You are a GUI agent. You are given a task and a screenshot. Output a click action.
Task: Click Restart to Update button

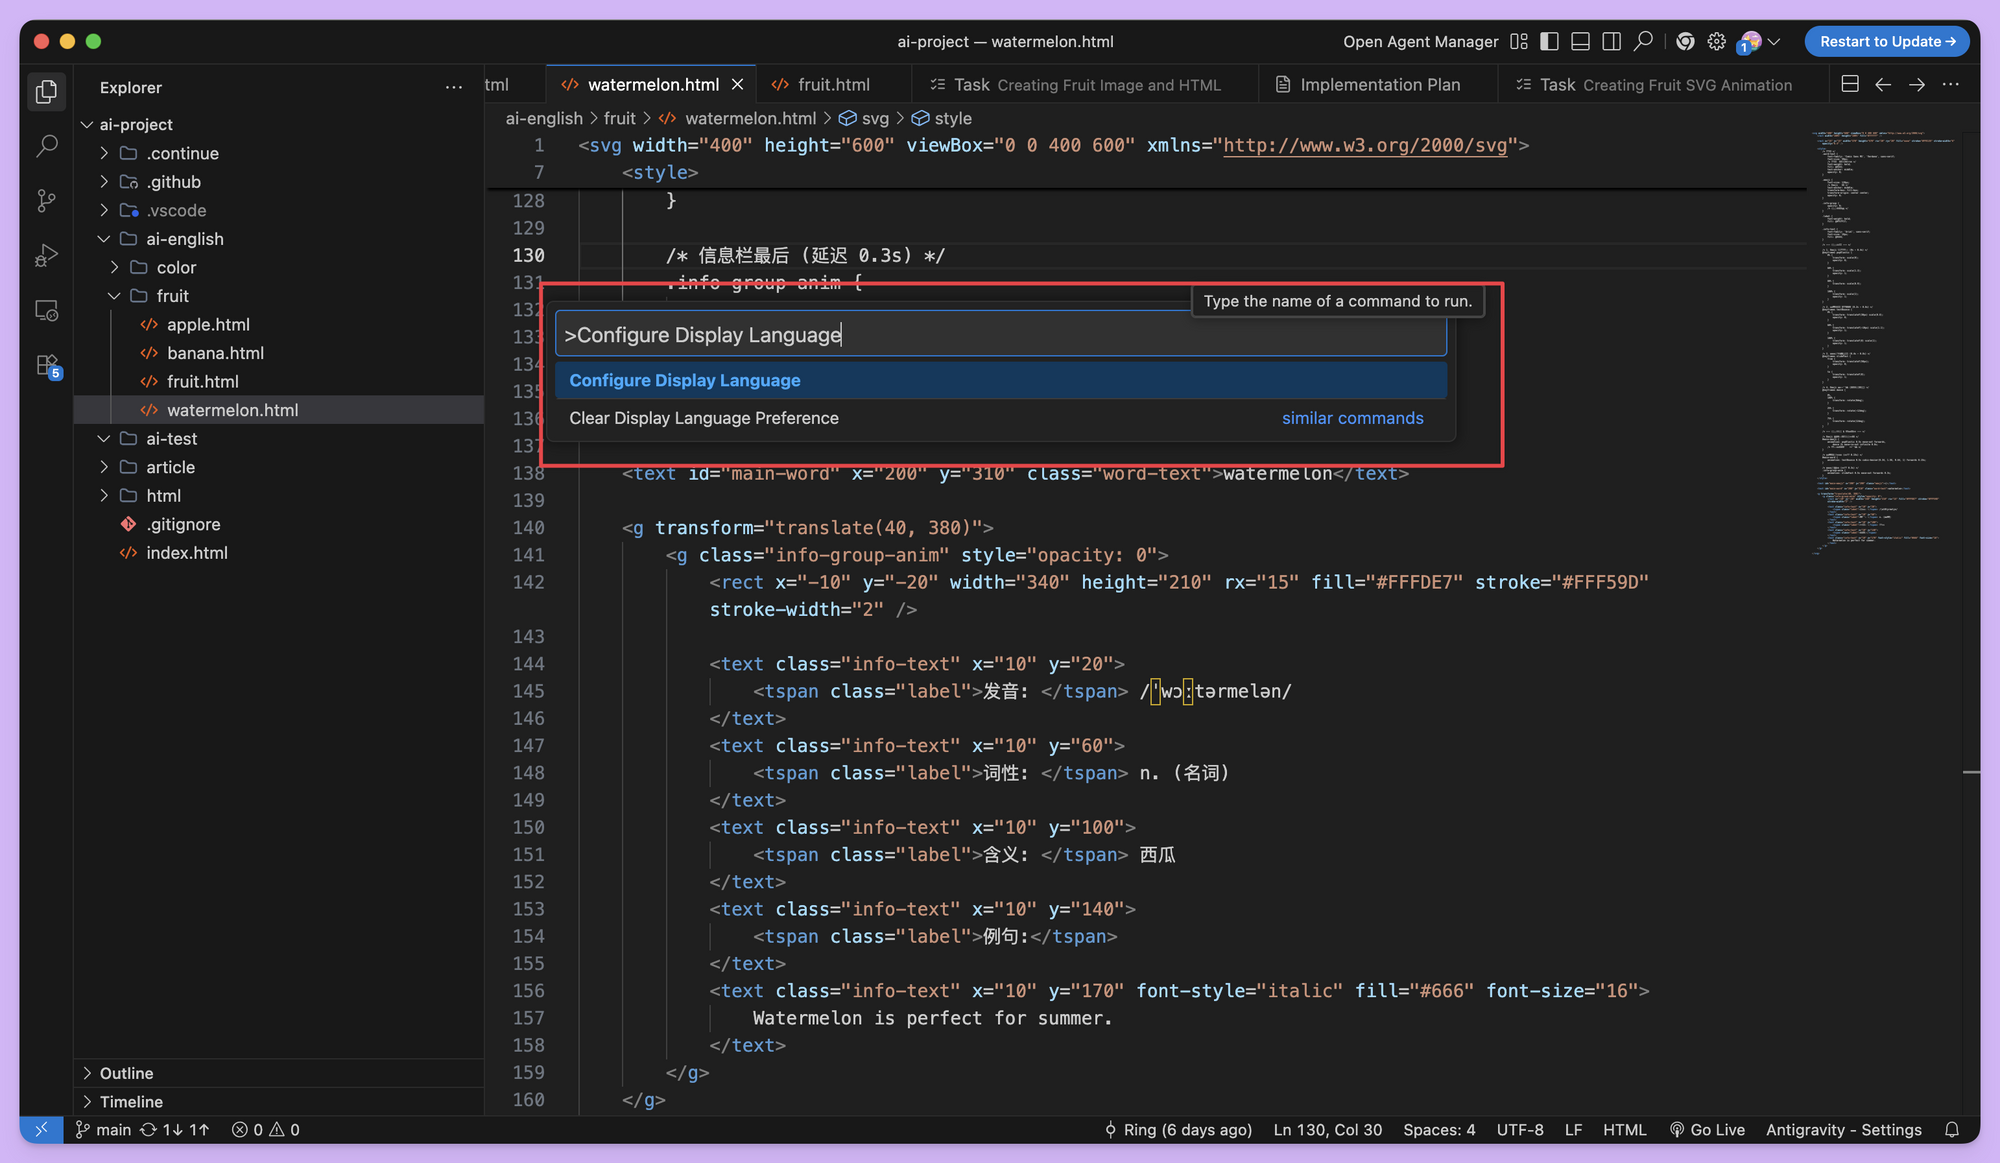1886,41
